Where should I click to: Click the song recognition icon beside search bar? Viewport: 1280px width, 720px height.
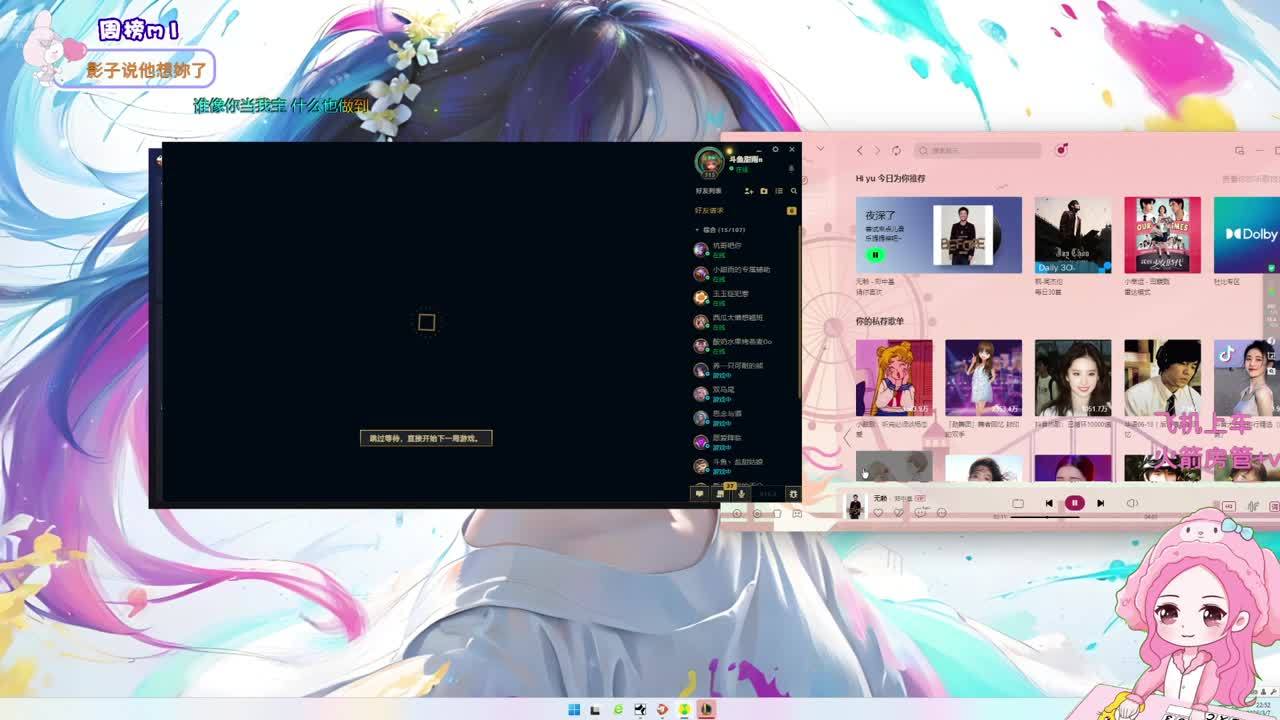[1061, 150]
